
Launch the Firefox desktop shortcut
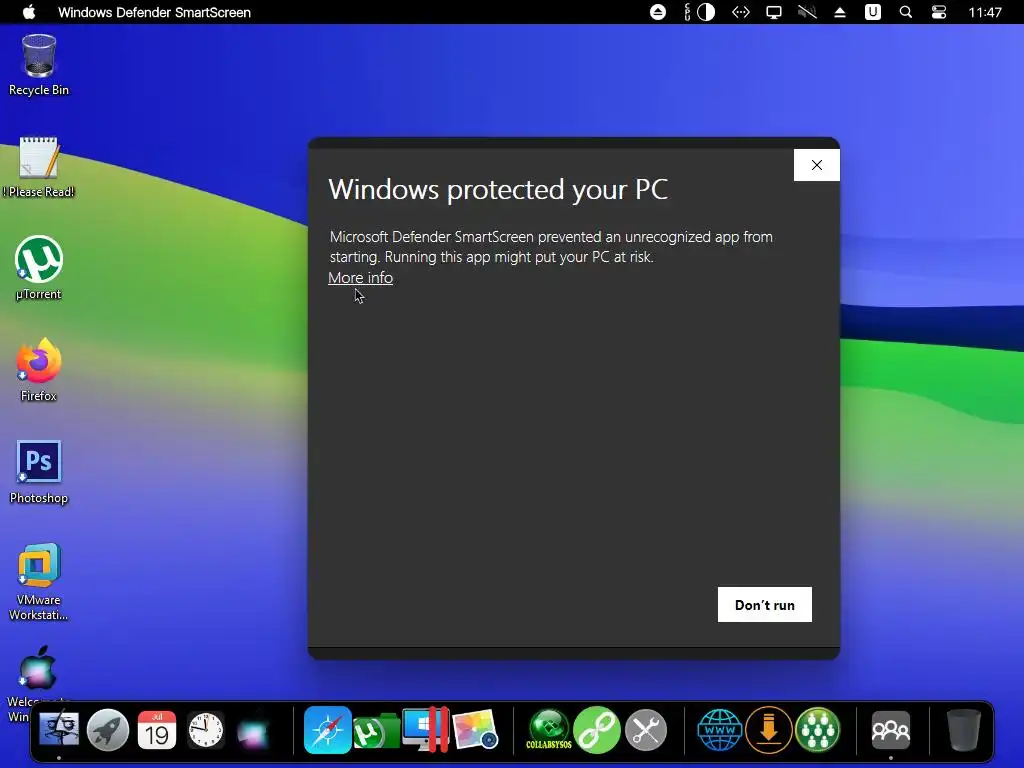click(39, 370)
